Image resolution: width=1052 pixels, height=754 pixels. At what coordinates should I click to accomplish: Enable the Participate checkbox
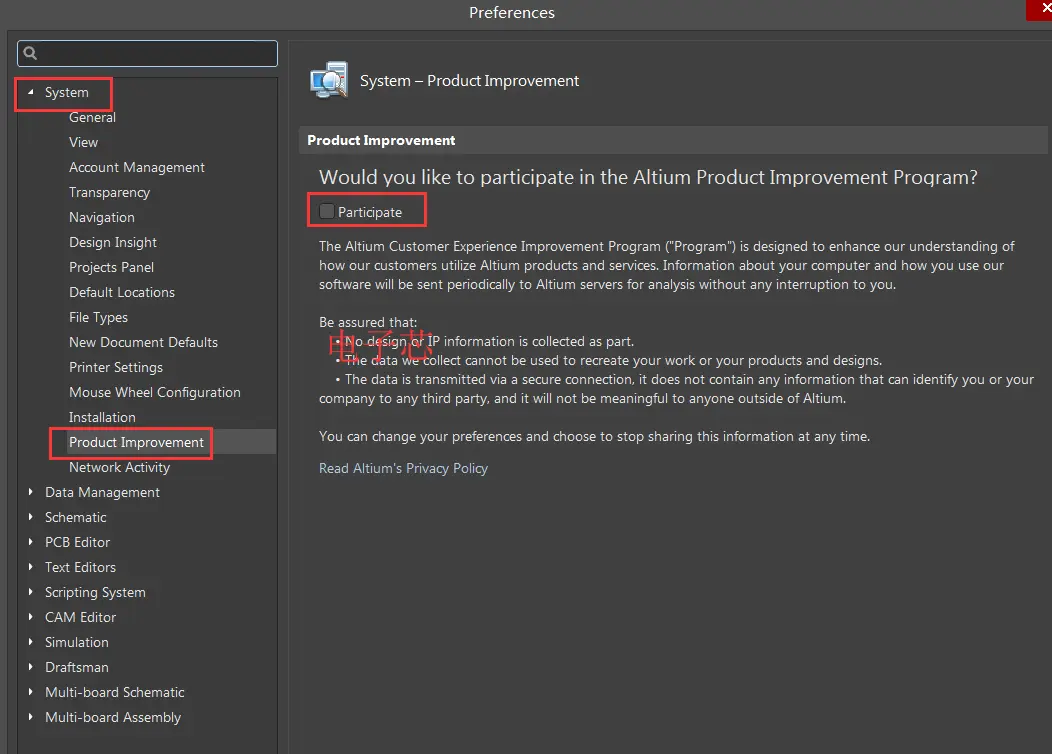327,211
